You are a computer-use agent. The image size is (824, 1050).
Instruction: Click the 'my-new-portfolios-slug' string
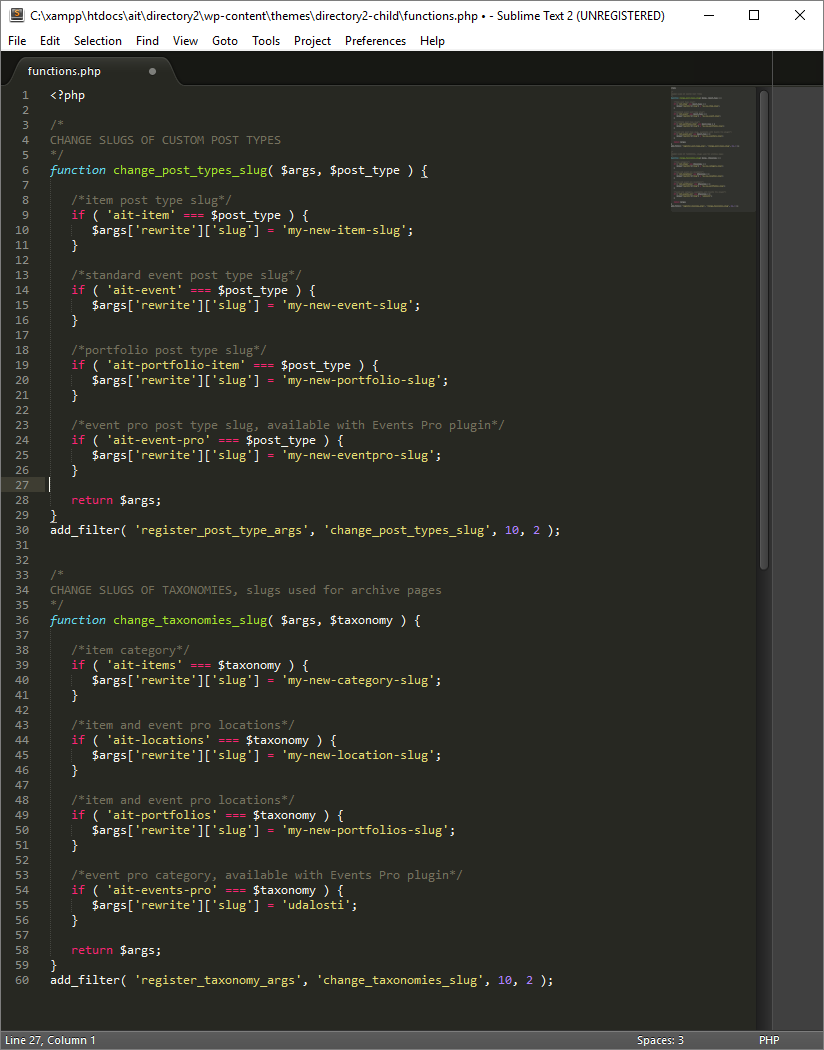click(365, 830)
